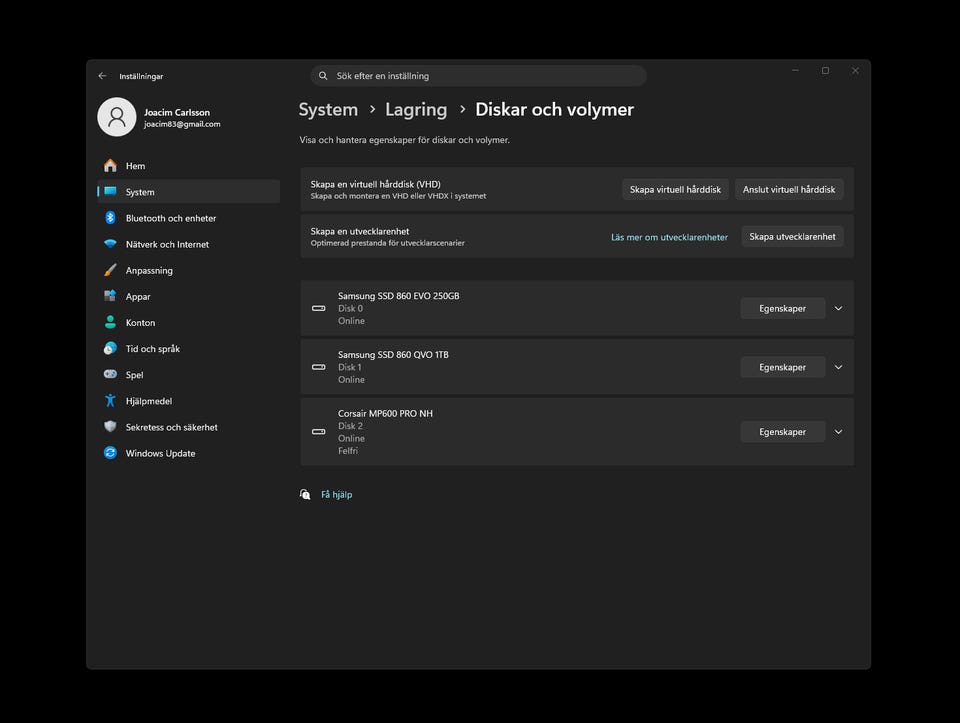Image resolution: width=960 pixels, height=723 pixels.
Task: Click the Lagring breadcrumb
Action: (x=416, y=110)
